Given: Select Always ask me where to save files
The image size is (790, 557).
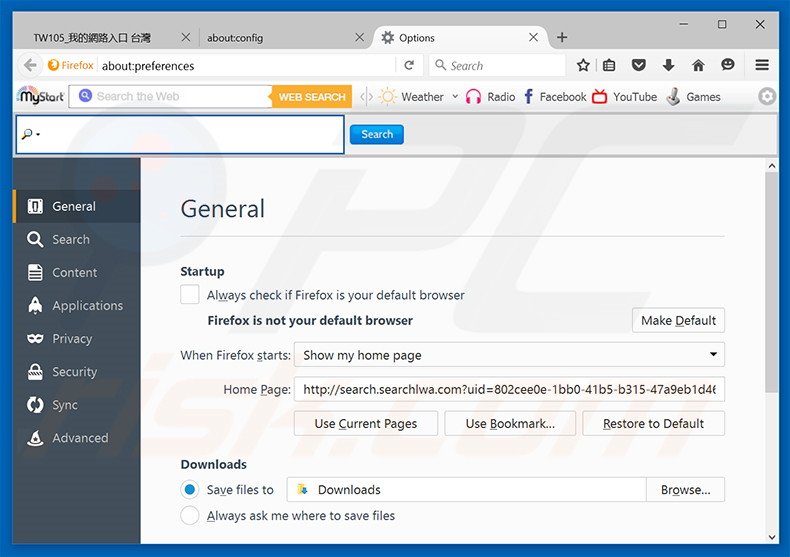Looking at the screenshot, I should click(189, 516).
